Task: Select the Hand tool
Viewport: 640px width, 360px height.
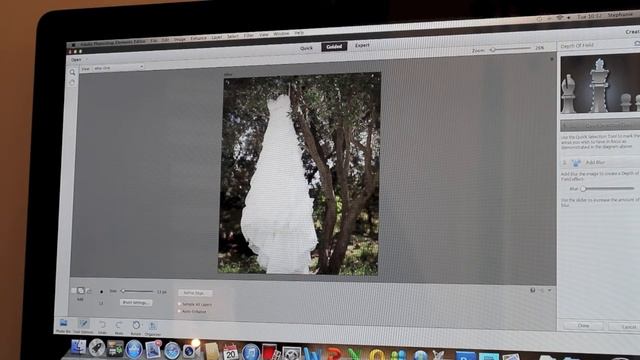Action: (72, 83)
